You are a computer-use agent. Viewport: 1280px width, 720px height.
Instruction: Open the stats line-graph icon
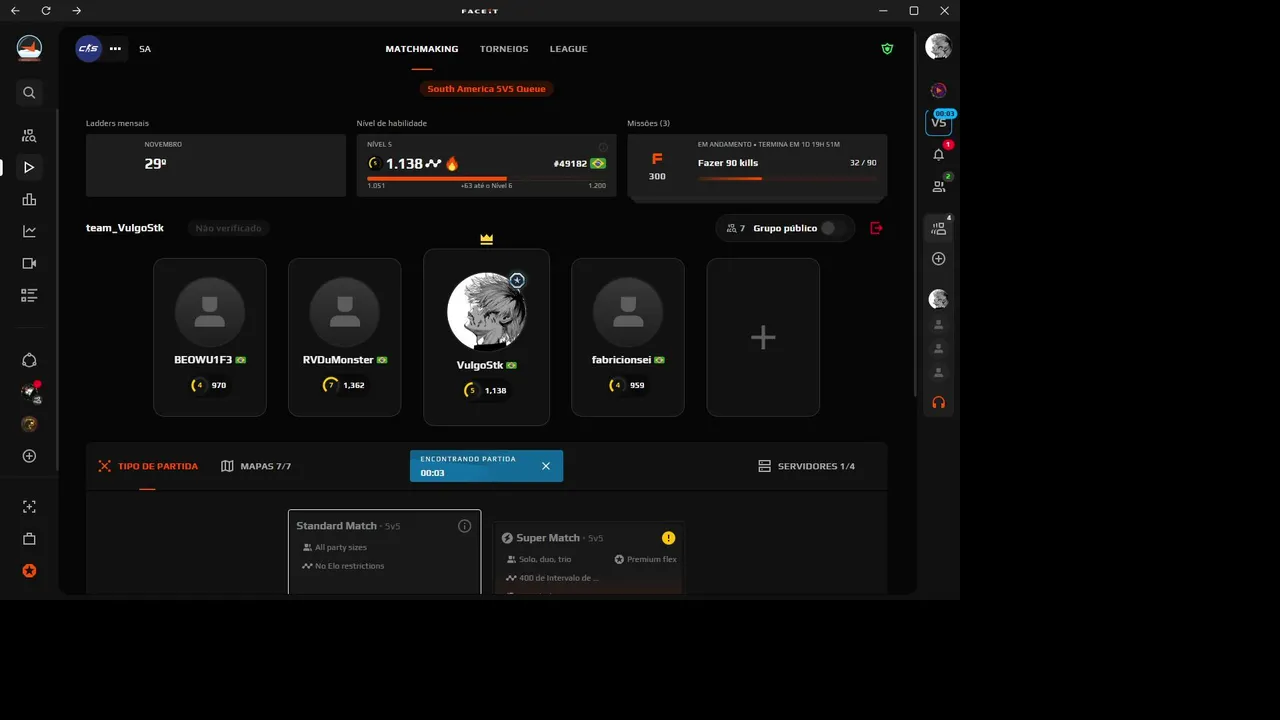[x=29, y=231]
